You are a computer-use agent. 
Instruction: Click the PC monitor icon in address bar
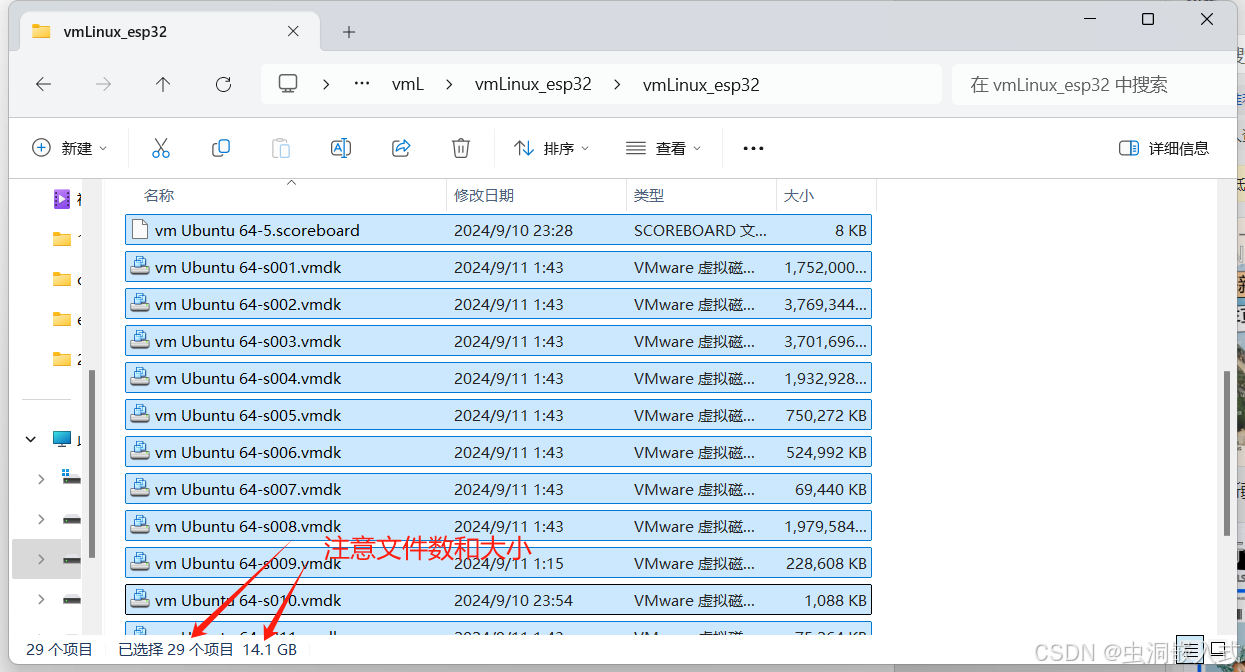pyautogui.click(x=288, y=84)
